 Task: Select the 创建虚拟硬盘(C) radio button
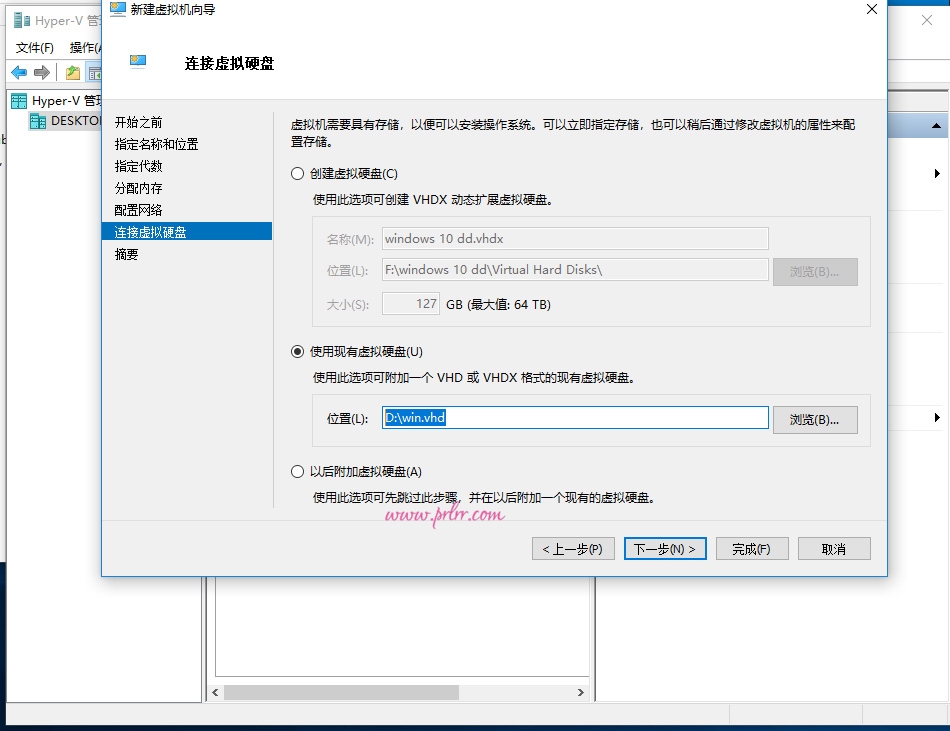point(297,173)
